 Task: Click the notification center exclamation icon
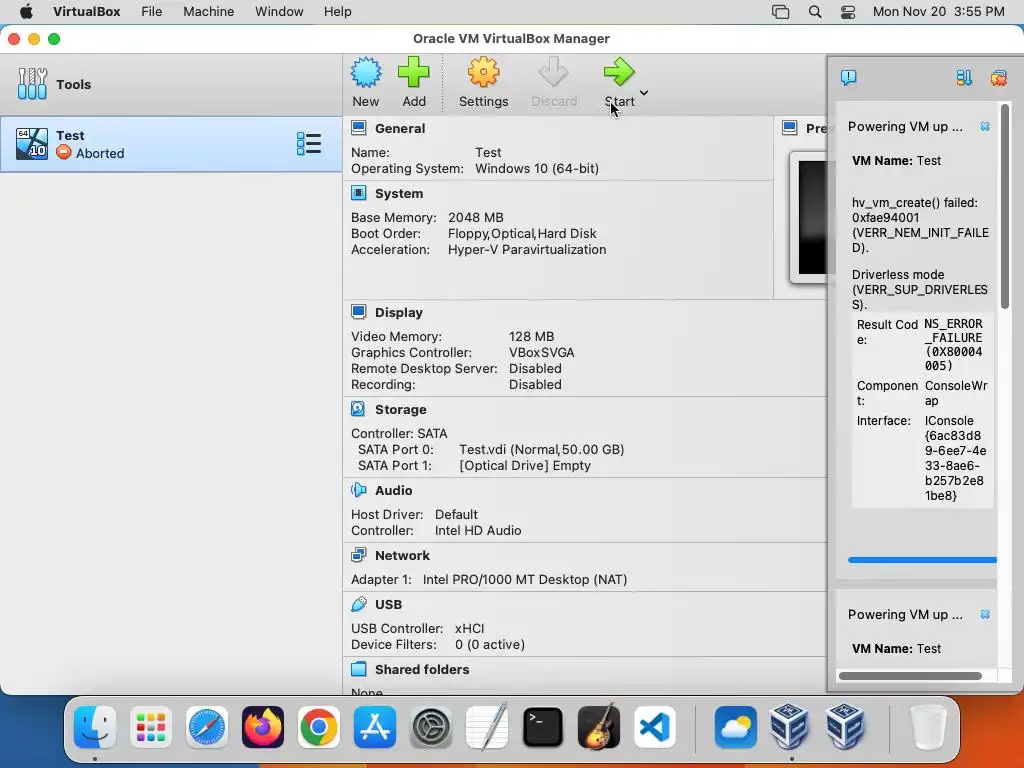pos(848,78)
